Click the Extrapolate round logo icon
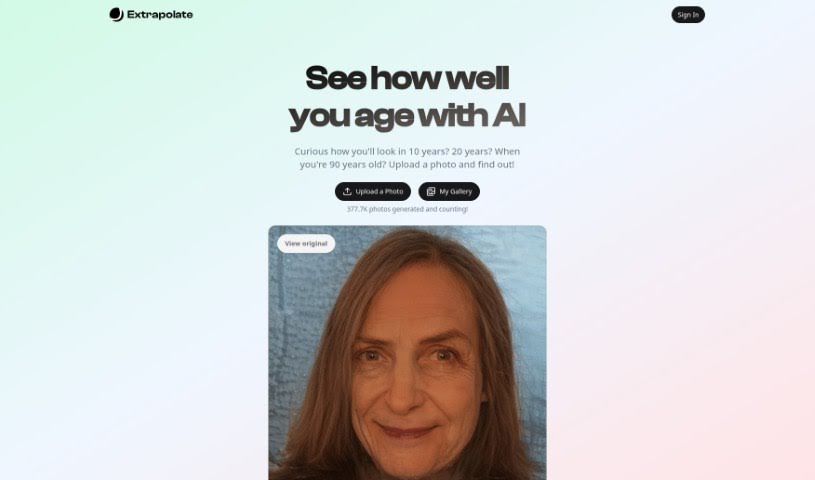 pos(116,15)
